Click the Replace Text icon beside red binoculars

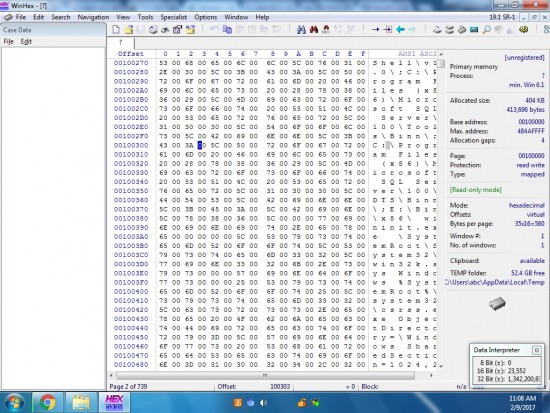click(326, 30)
